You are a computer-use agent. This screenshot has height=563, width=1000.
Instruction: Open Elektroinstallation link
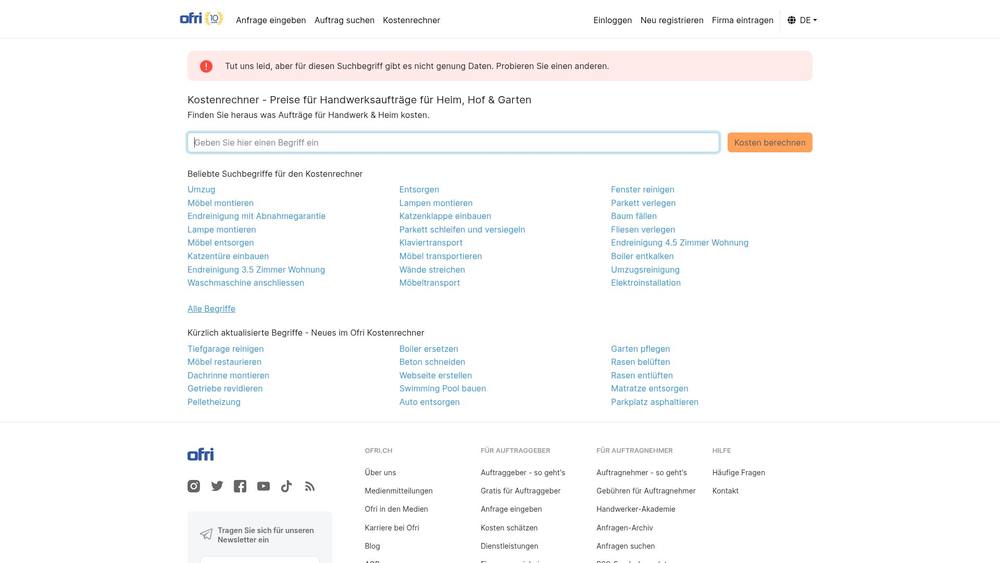click(645, 282)
